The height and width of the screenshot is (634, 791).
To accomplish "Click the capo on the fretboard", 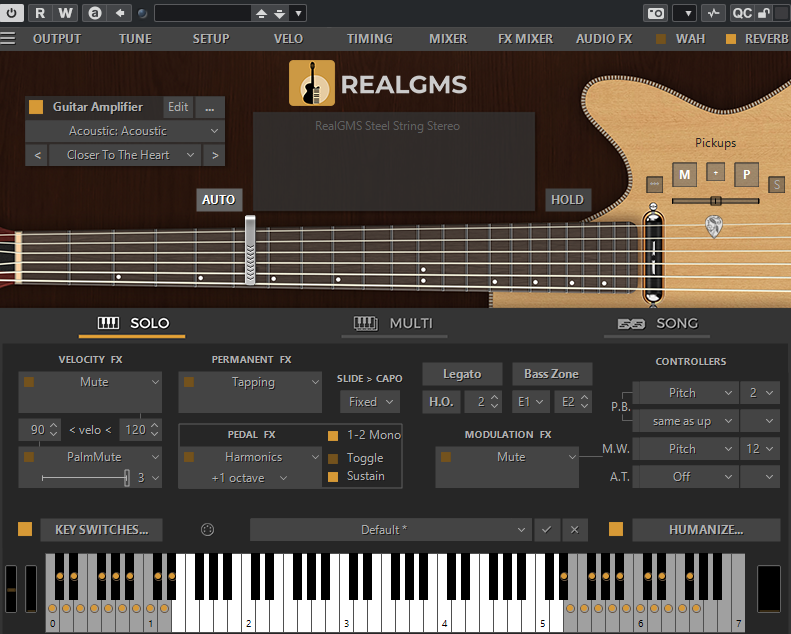I will point(250,250).
